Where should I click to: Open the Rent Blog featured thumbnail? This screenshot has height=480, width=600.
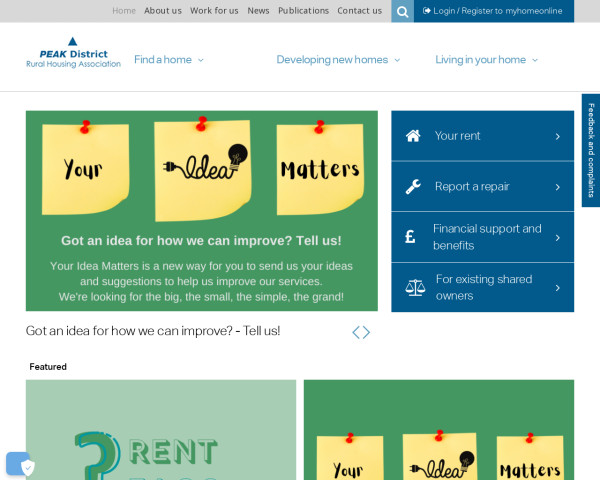tap(161, 430)
